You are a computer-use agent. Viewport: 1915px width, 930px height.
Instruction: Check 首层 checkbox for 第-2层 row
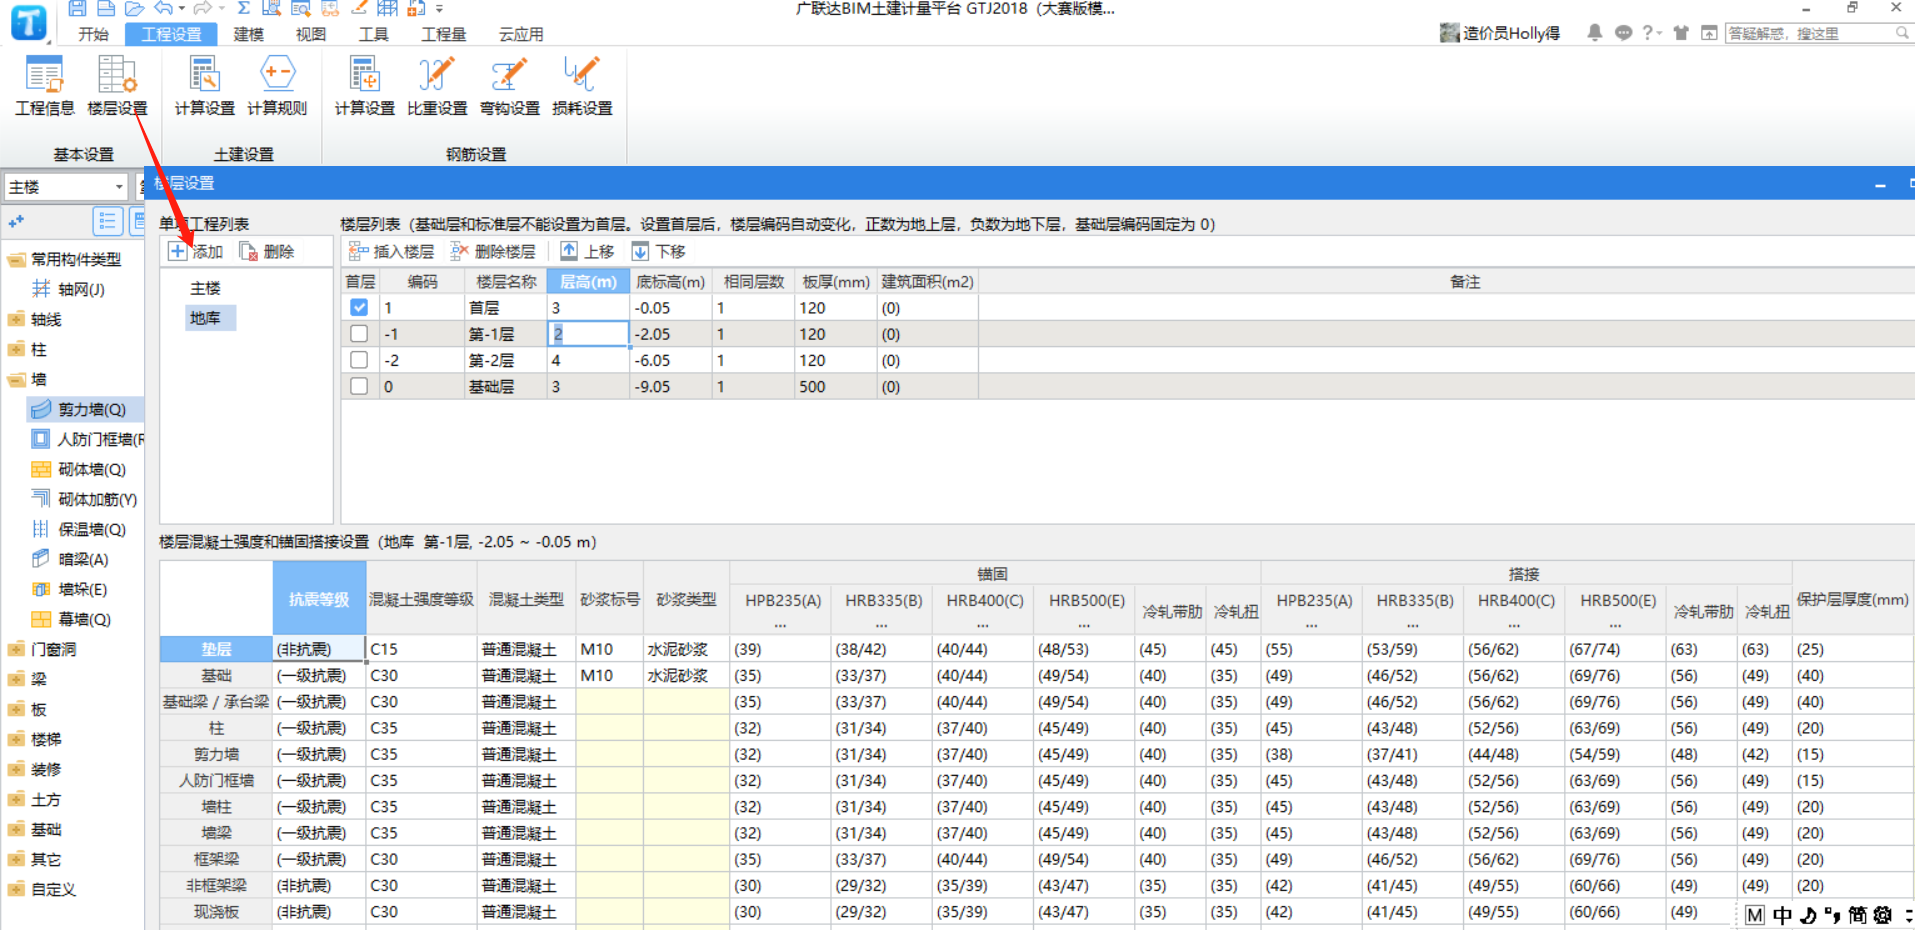click(x=359, y=360)
